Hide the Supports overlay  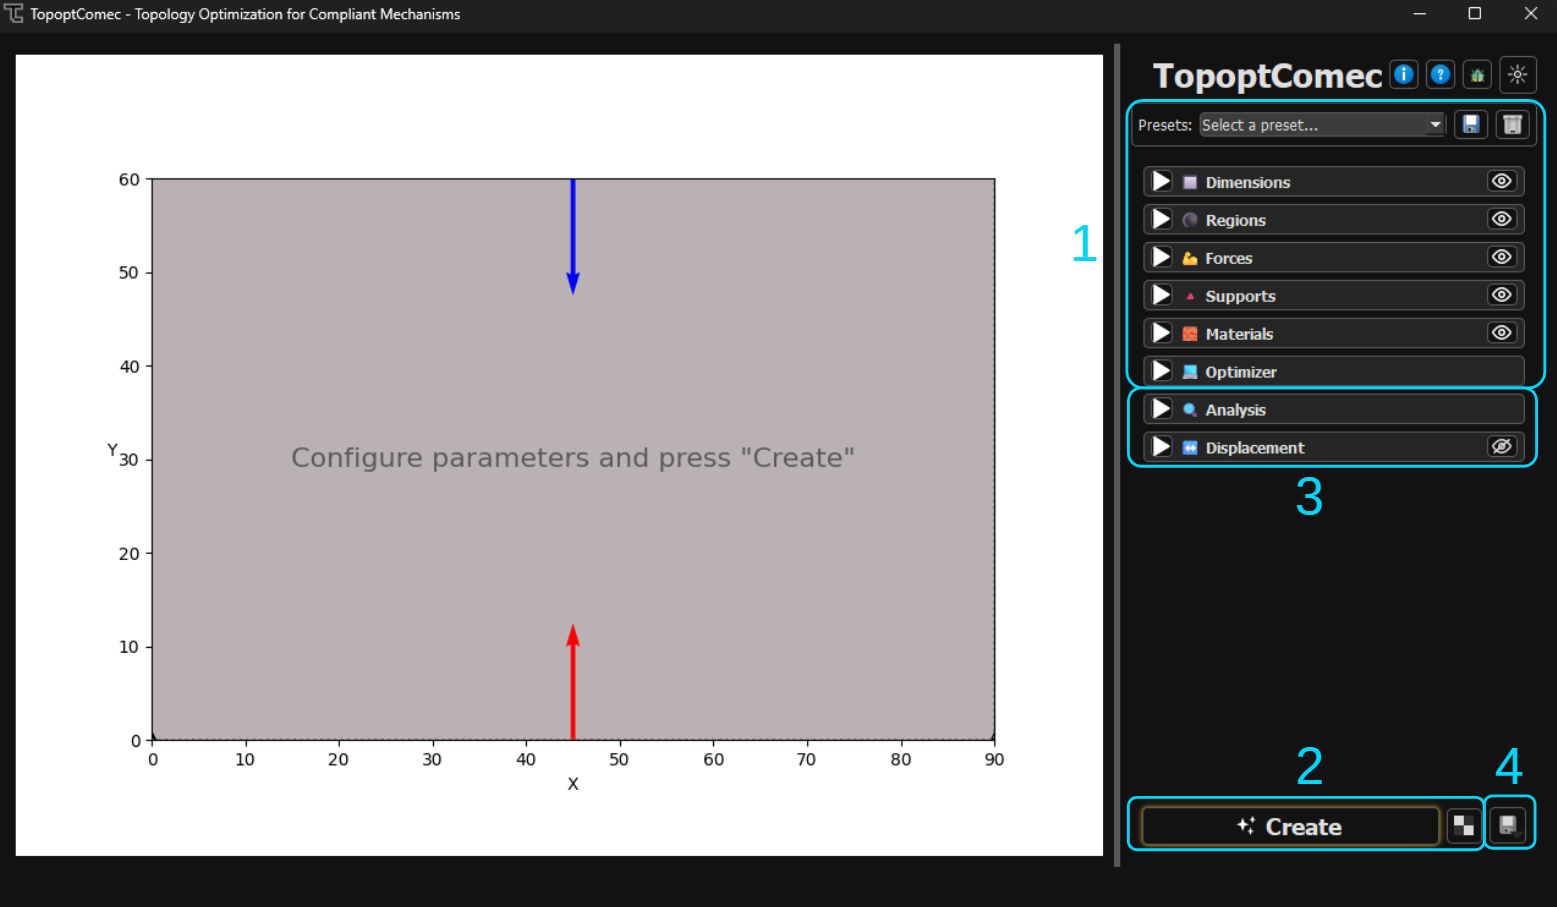click(1501, 294)
